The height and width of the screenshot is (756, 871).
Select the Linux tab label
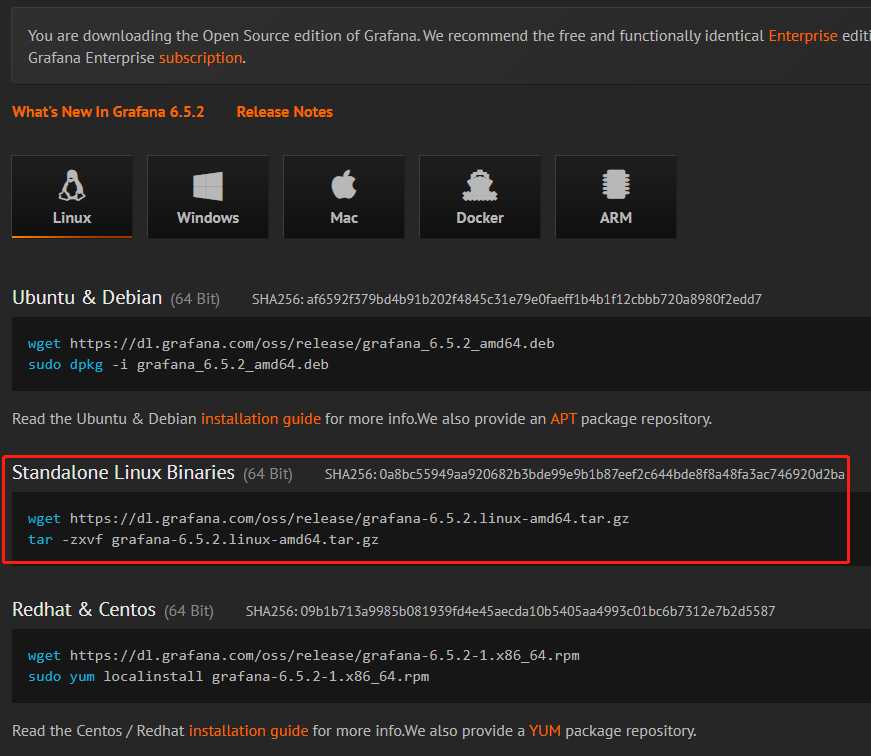coord(72,218)
